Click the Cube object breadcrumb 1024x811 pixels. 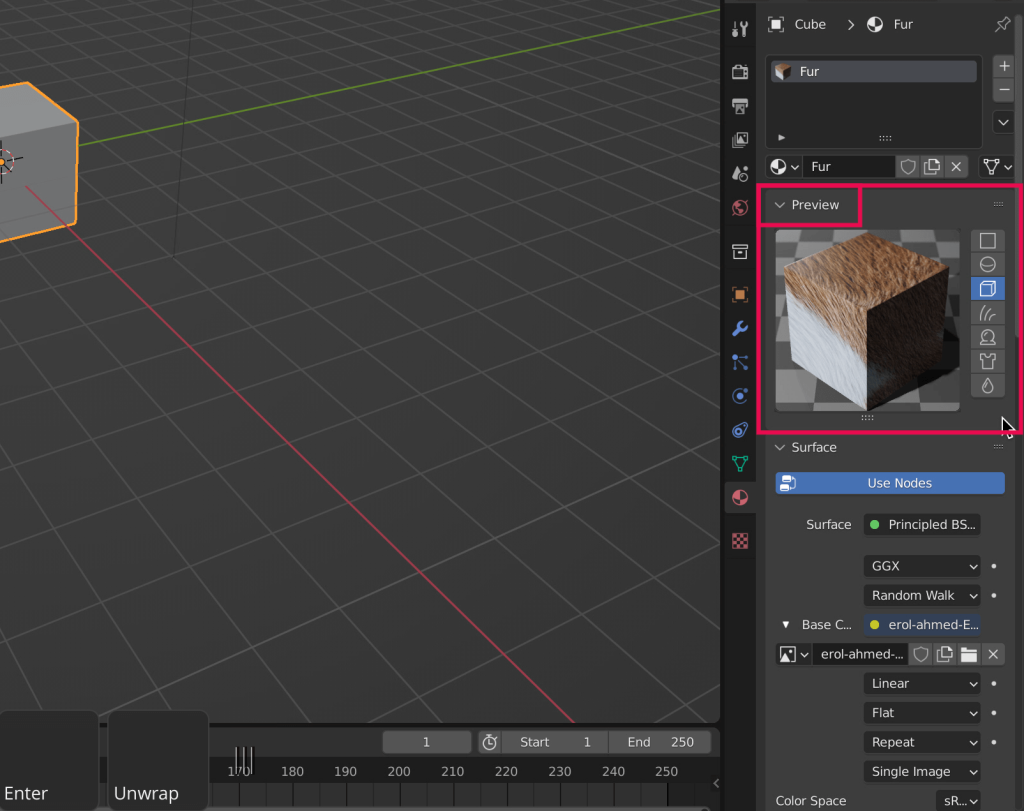797,25
